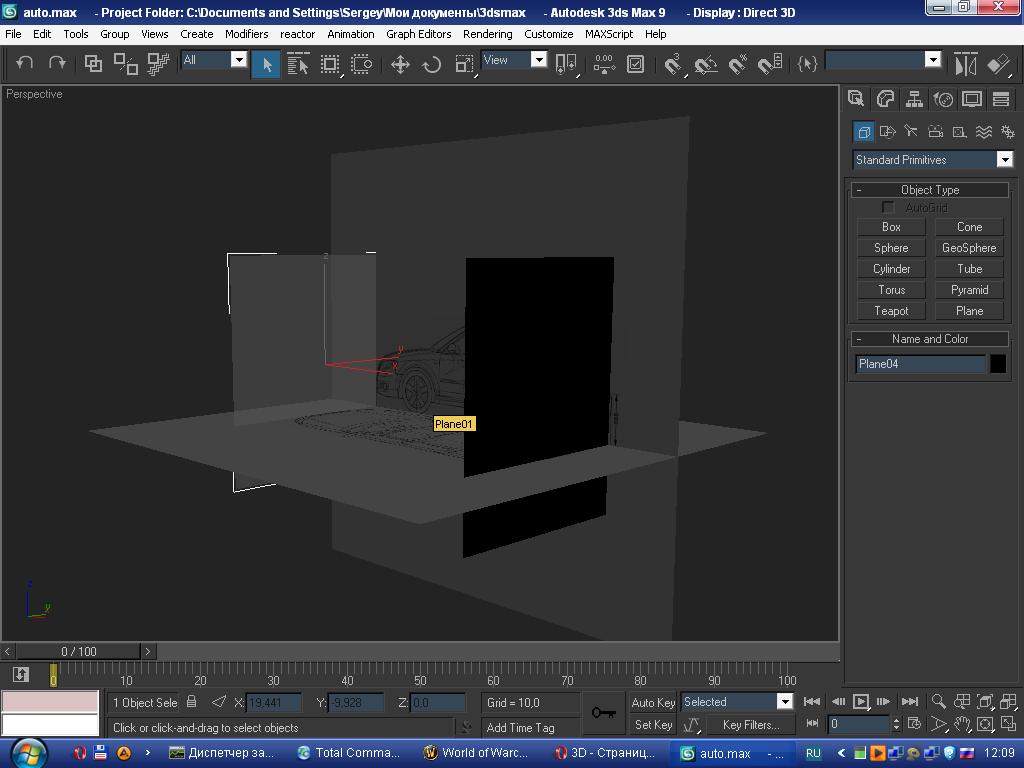Image resolution: width=1024 pixels, height=768 pixels.
Task: Click the black object color swatch
Action: 997,364
